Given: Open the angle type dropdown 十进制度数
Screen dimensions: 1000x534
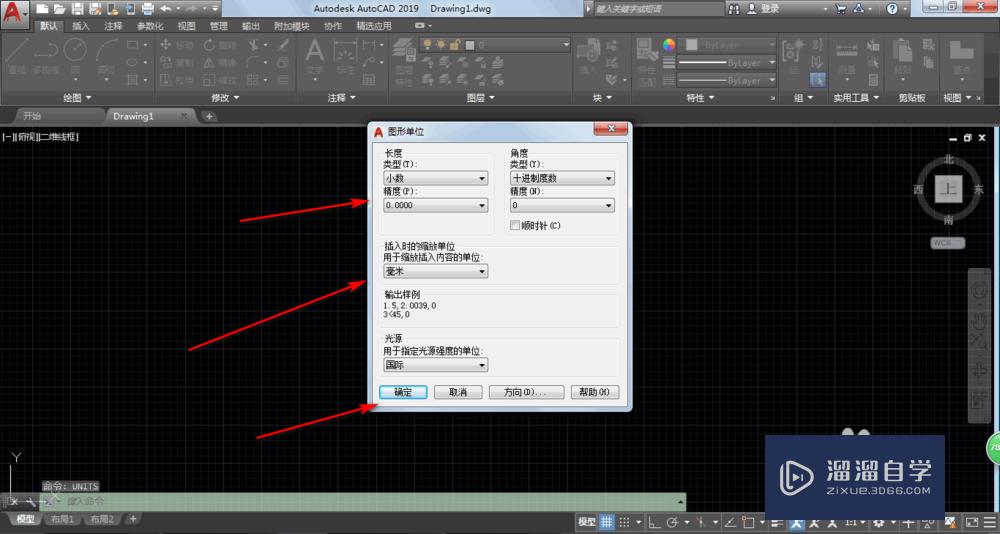Looking at the screenshot, I should point(562,179).
